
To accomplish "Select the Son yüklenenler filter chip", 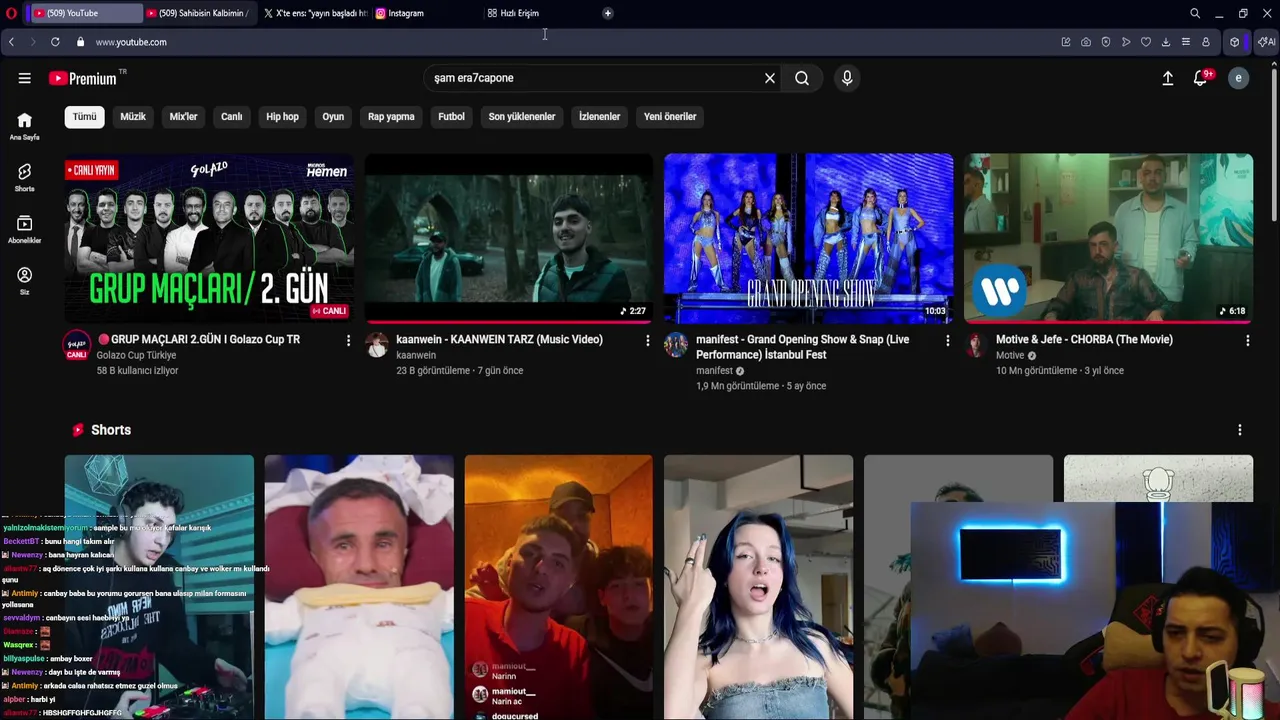I will point(522,117).
